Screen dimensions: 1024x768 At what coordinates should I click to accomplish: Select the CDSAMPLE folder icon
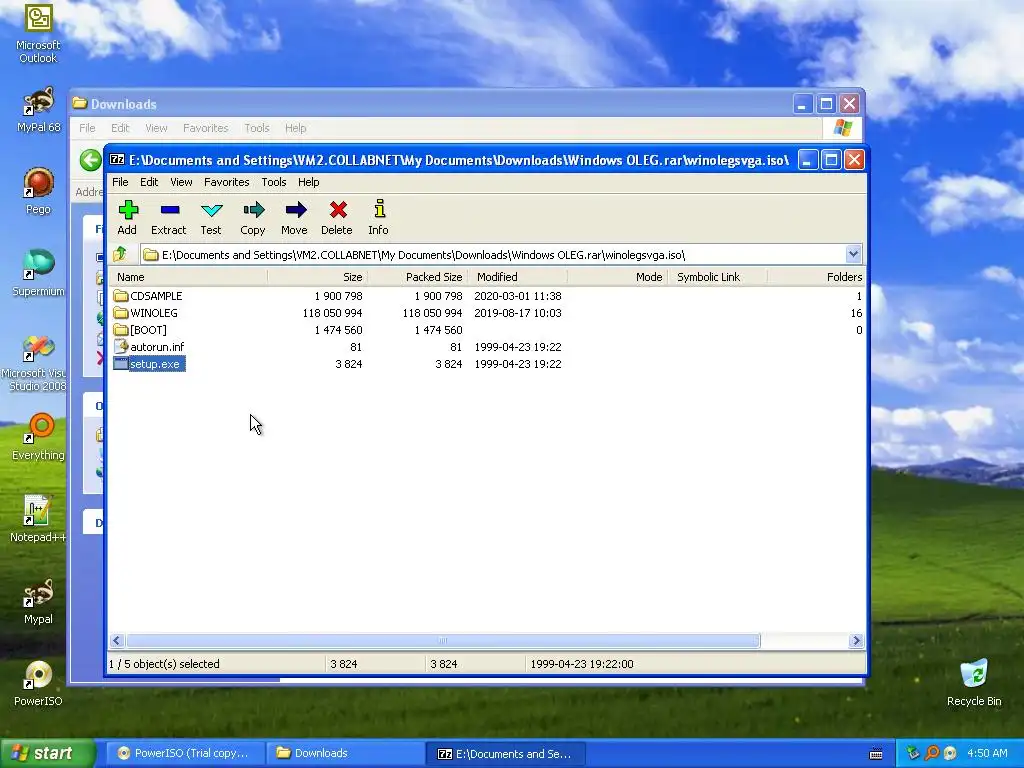[120, 296]
